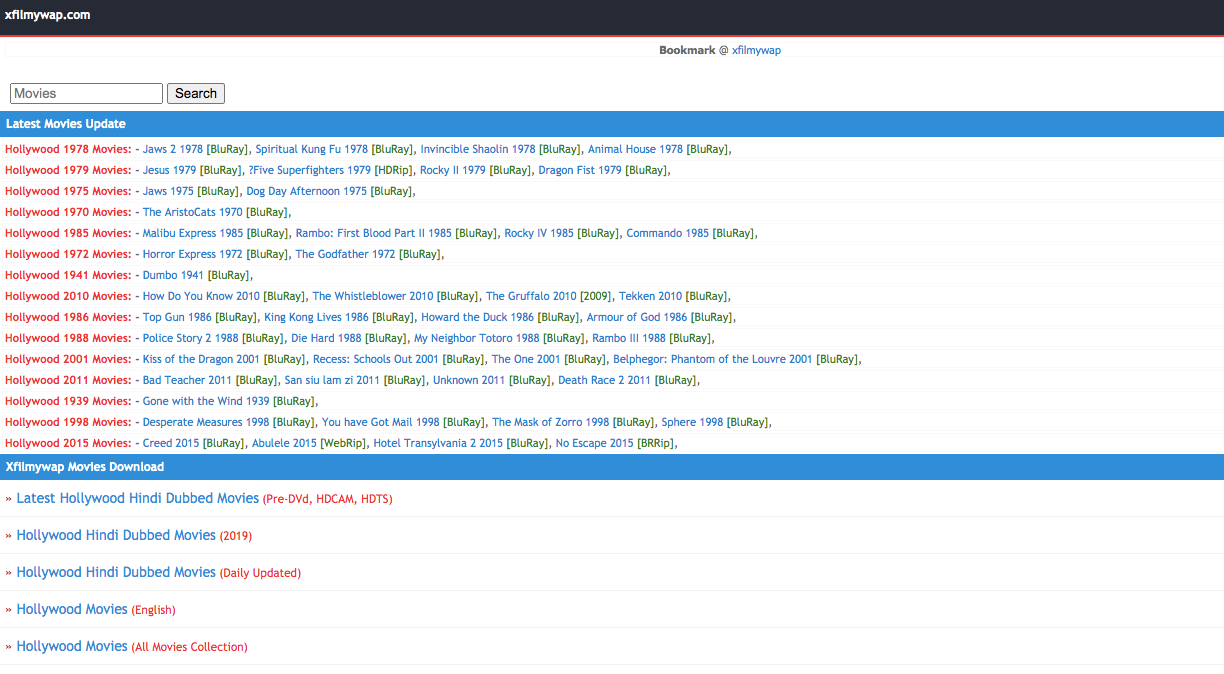1224x674 pixels.
Task: Open The Mask of Zorro 1998 link
Action: pos(551,422)
